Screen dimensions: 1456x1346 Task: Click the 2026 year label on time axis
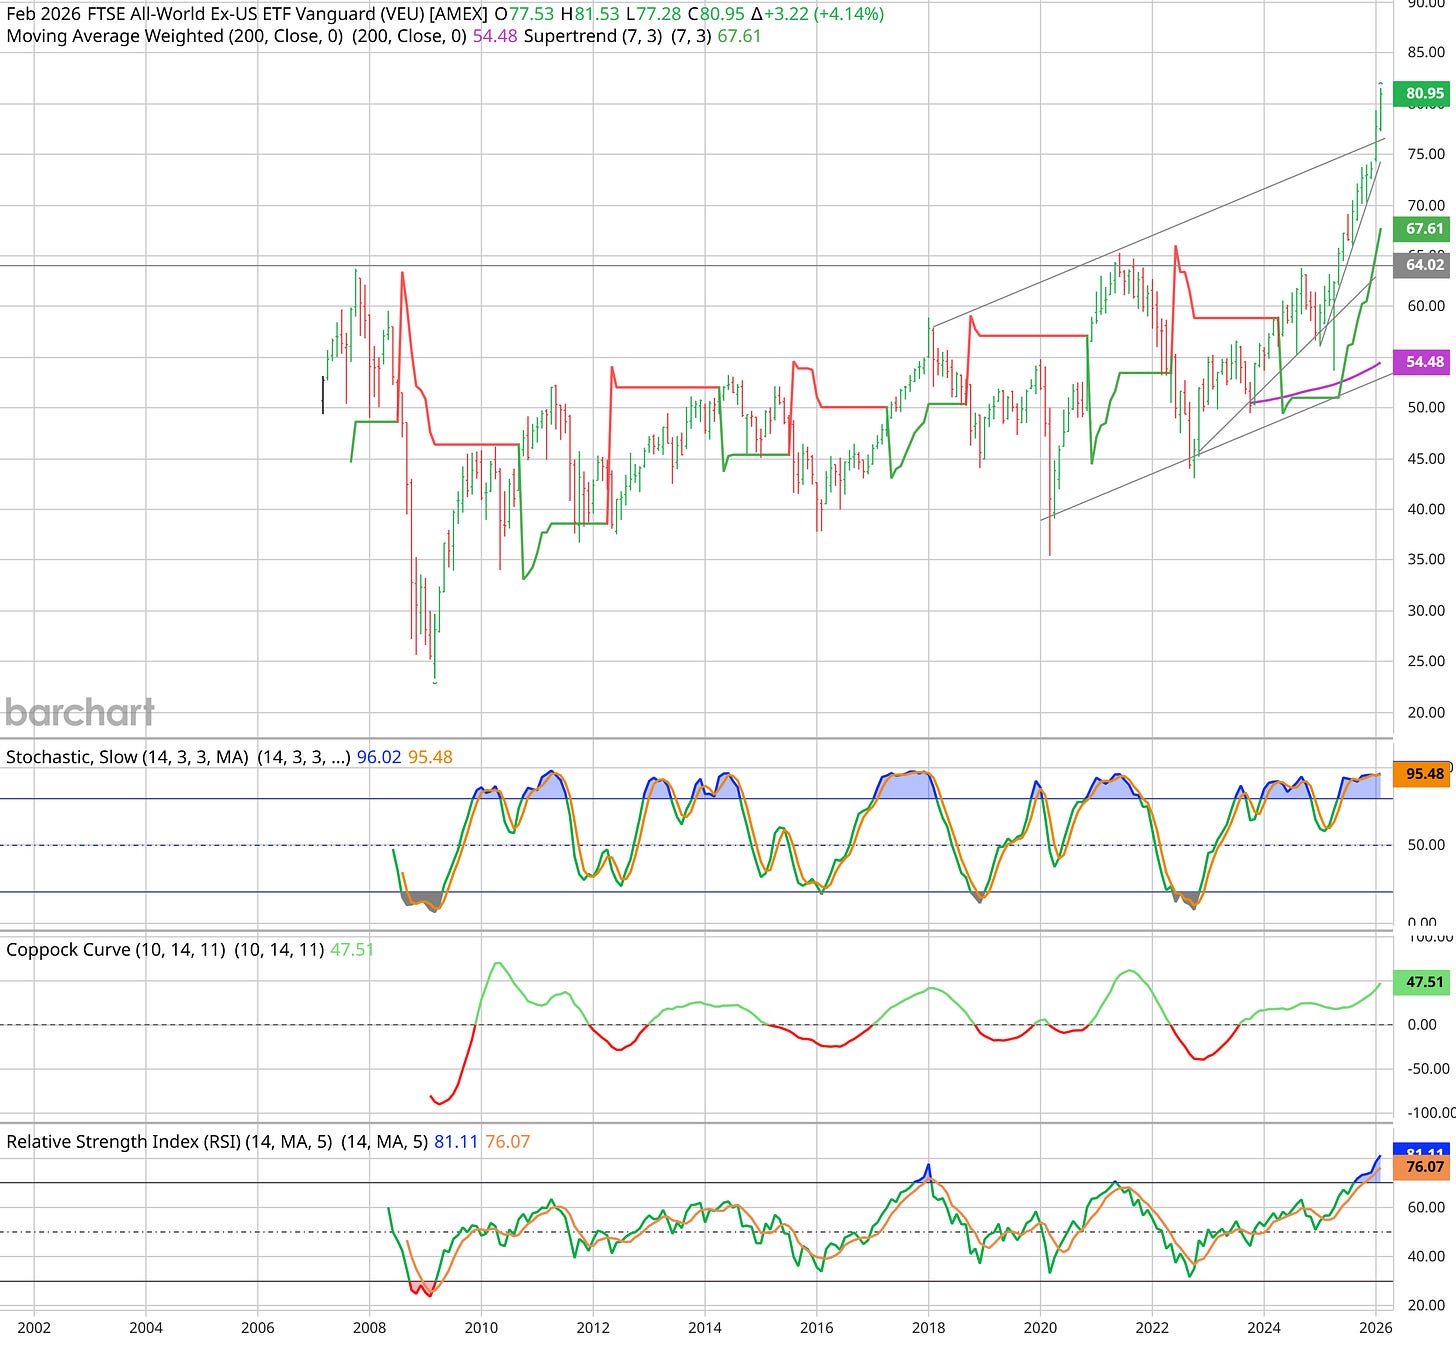coord(1376,1327)
